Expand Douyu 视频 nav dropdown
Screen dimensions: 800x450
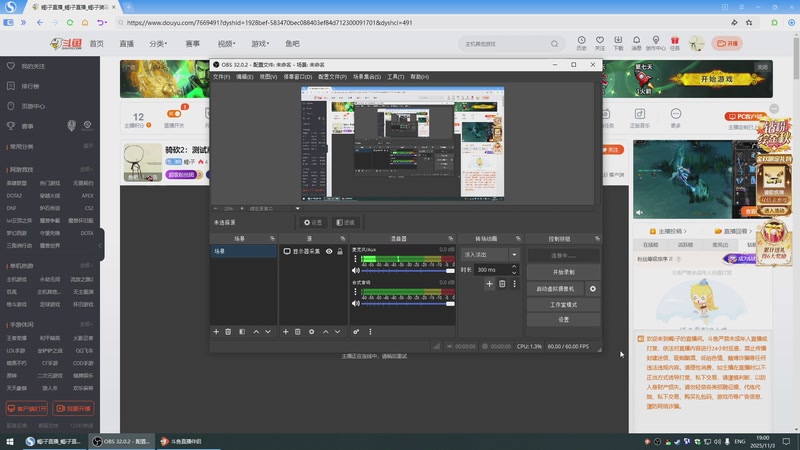227,44
